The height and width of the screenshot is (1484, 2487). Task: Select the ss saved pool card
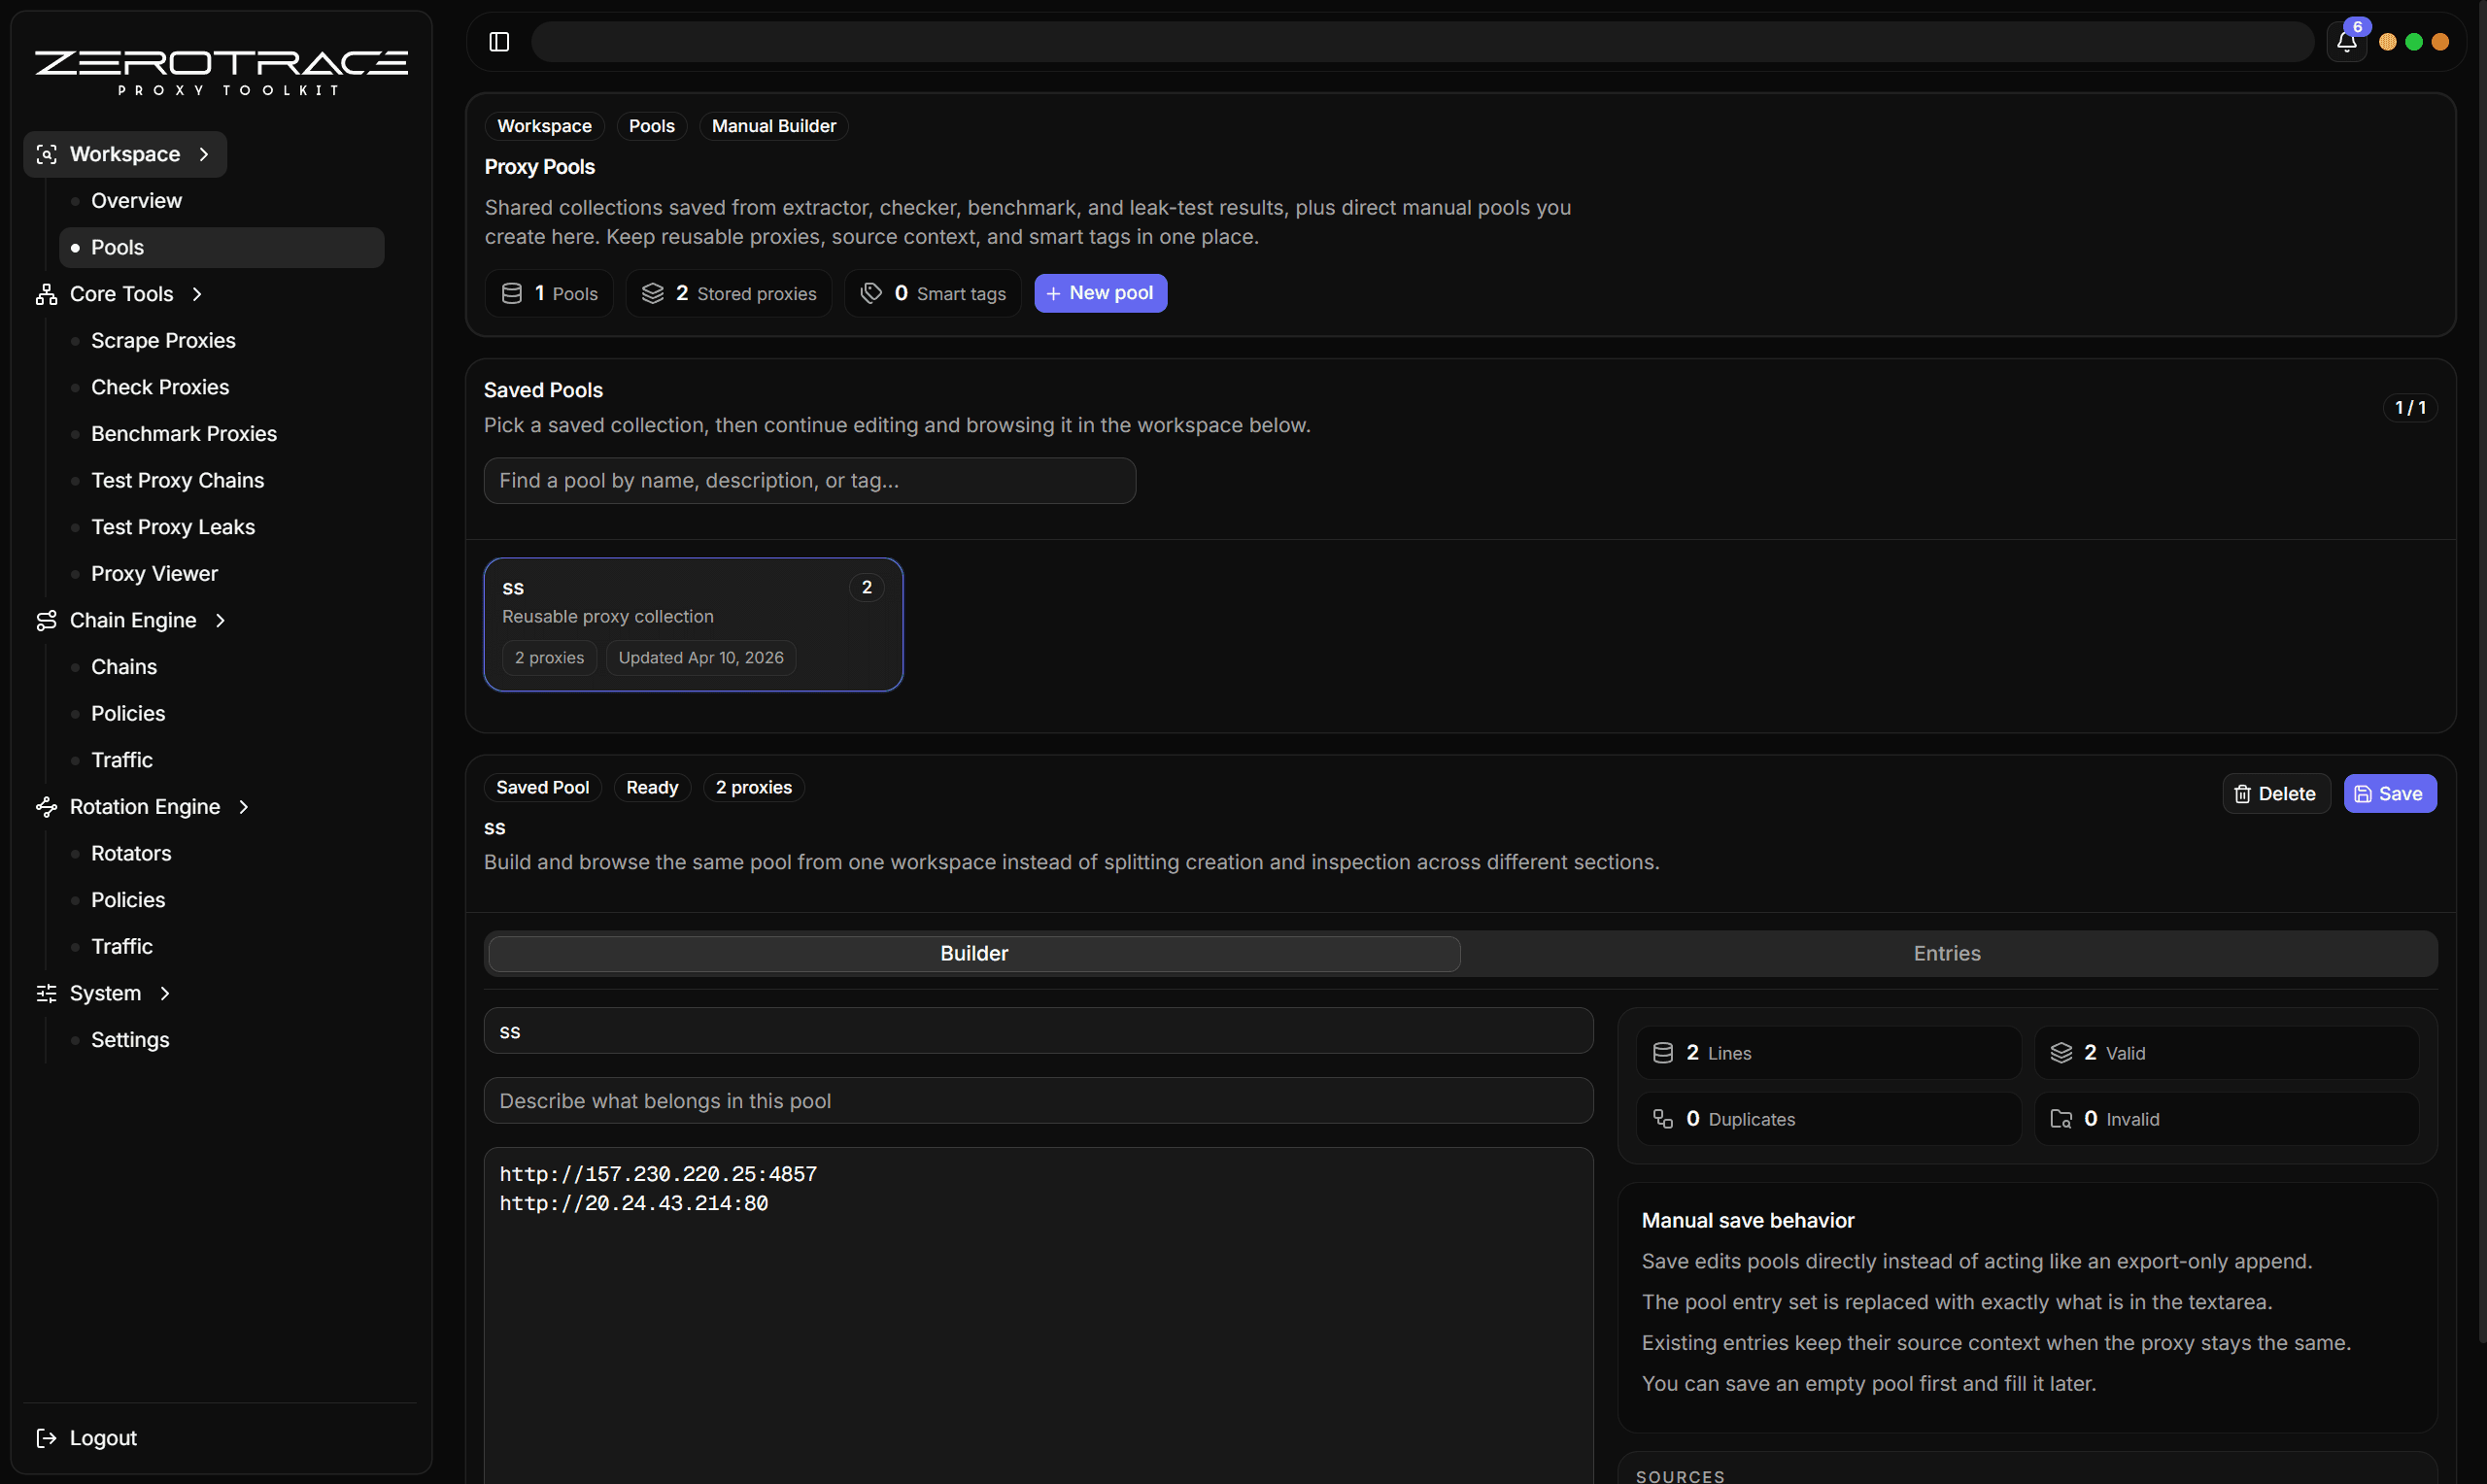693,624
